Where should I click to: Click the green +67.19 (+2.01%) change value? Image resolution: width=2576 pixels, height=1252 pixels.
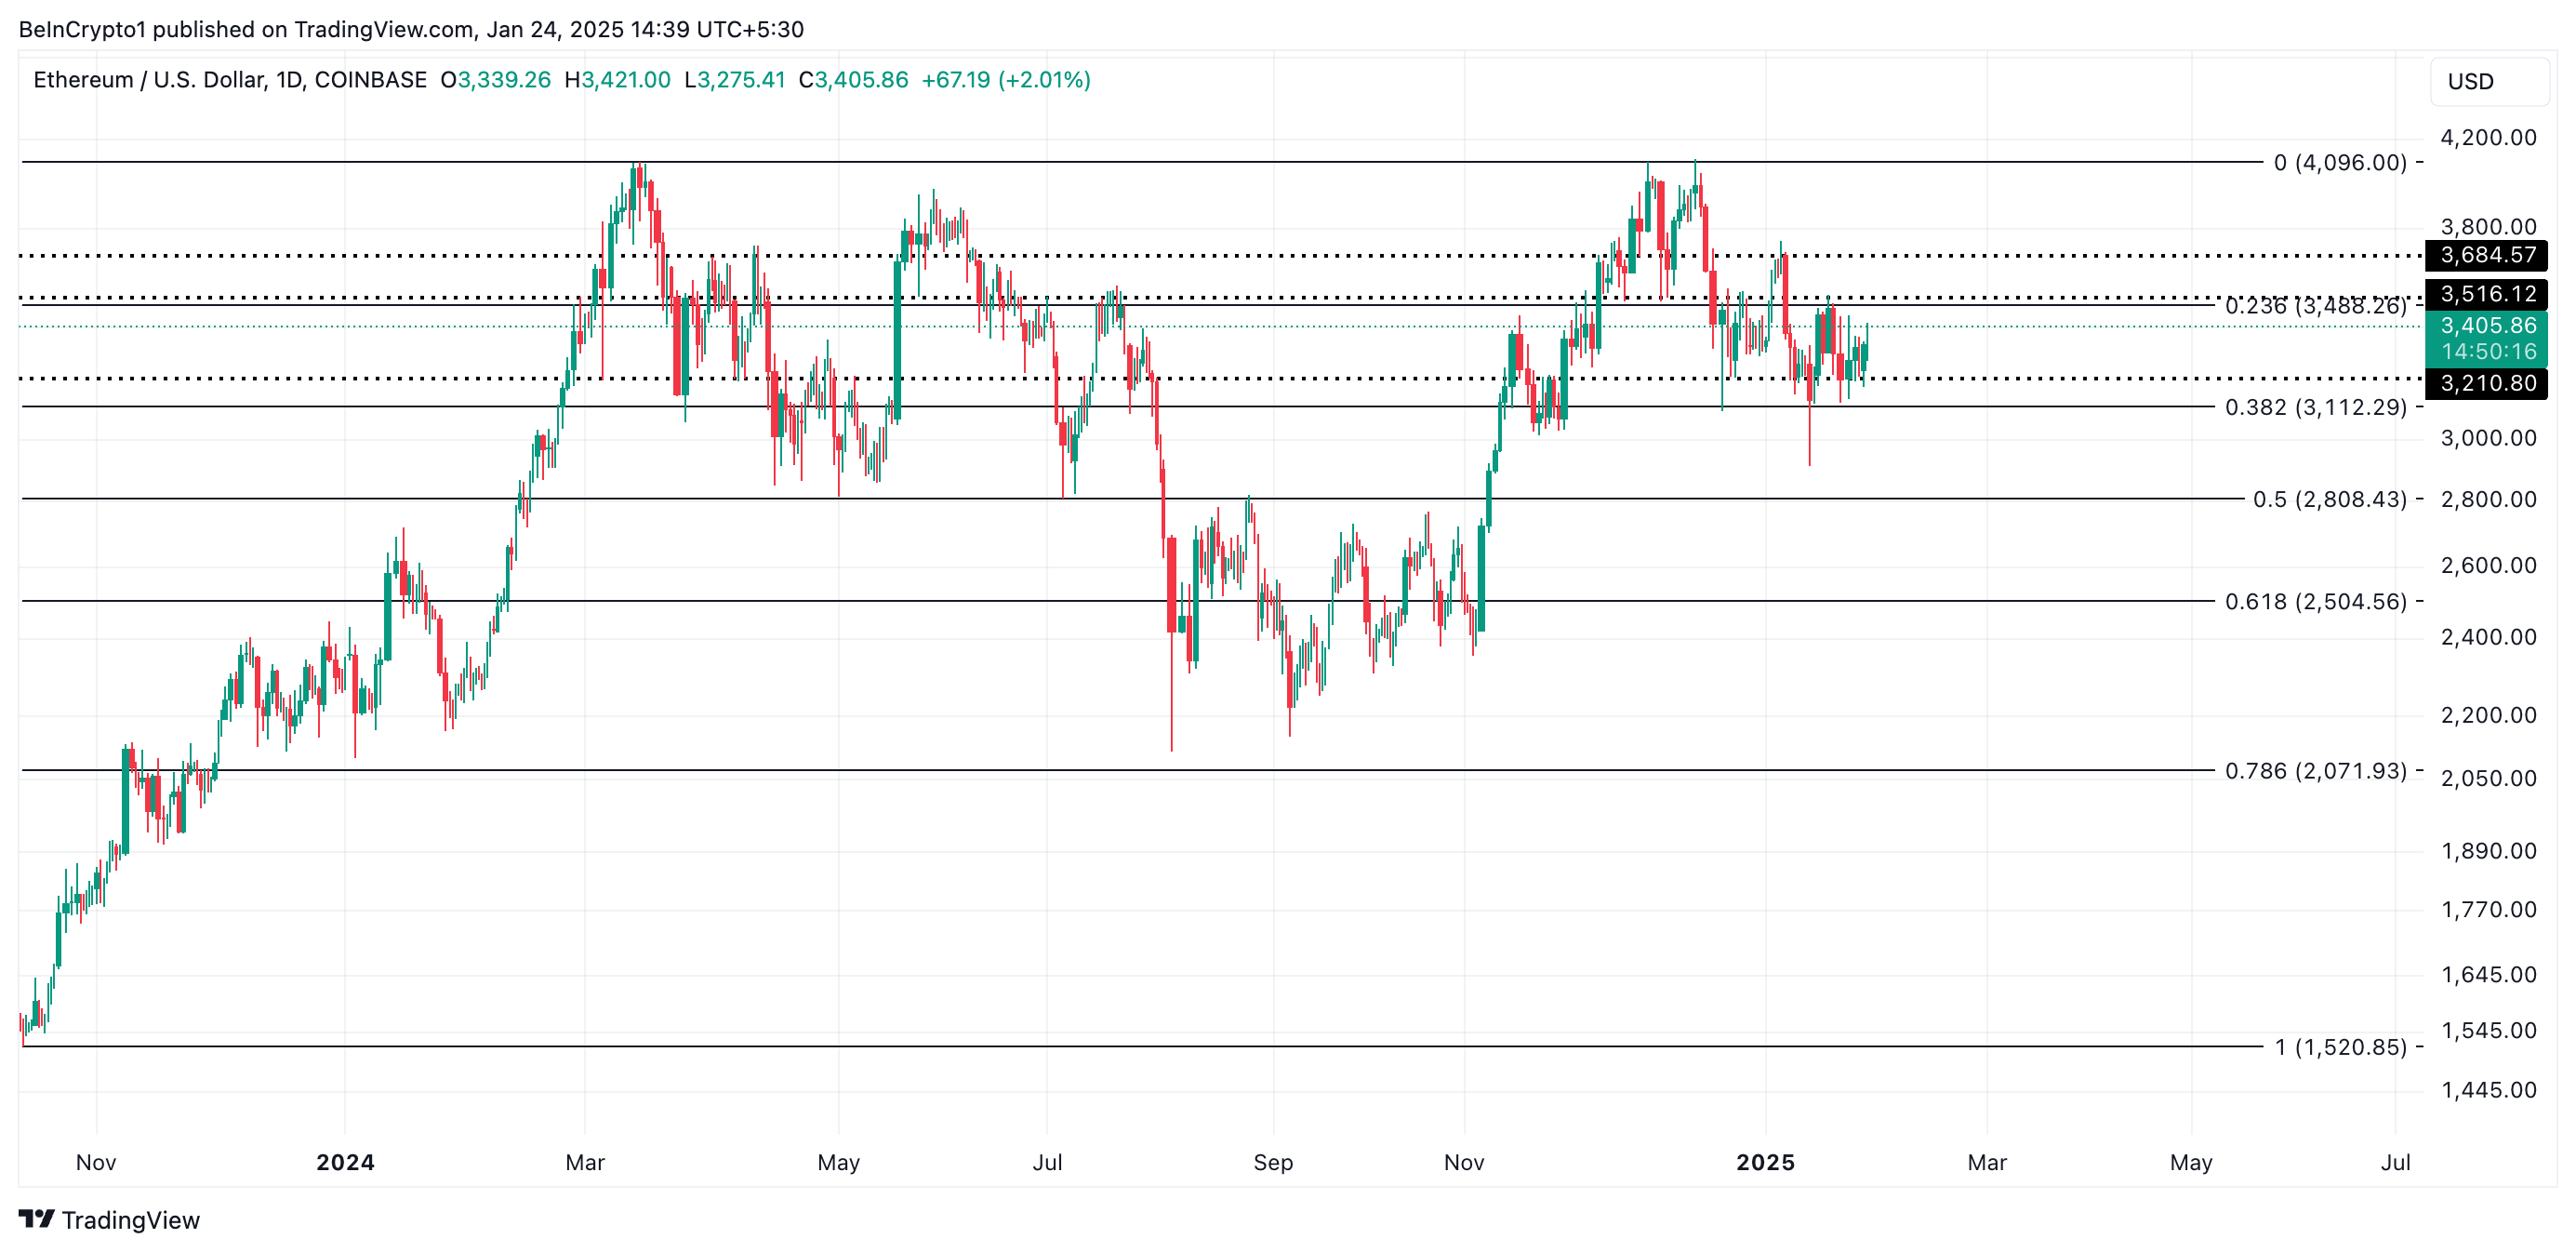(1005, 80)
